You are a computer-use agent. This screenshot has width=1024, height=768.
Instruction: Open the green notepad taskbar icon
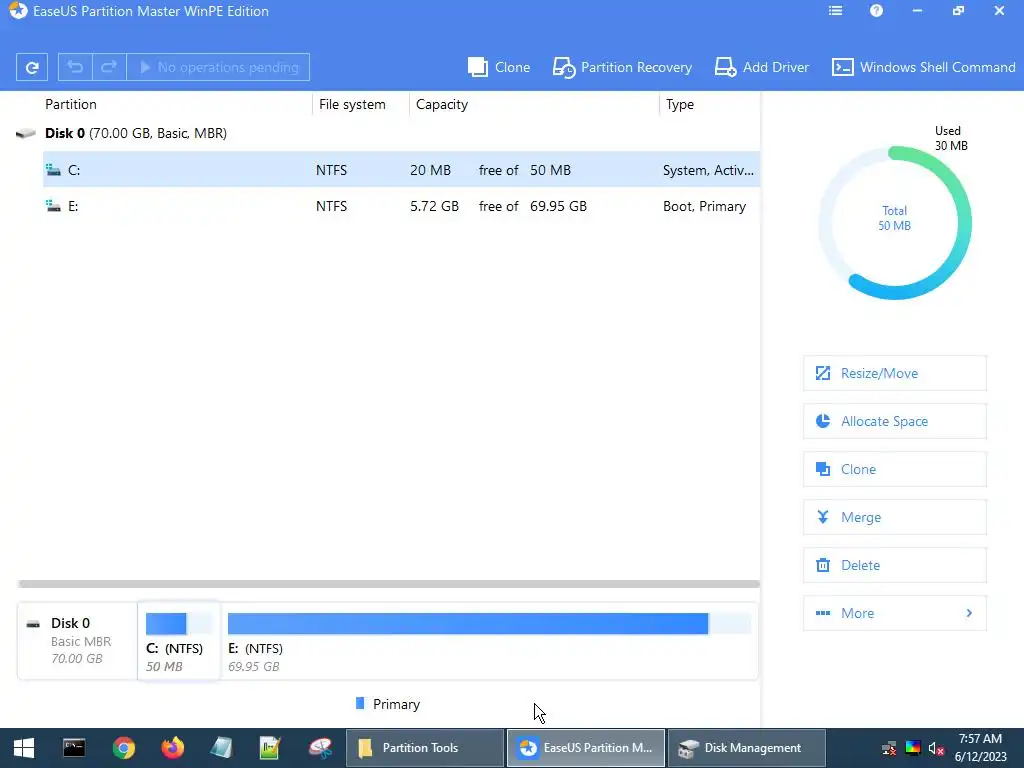pos(270,748)
